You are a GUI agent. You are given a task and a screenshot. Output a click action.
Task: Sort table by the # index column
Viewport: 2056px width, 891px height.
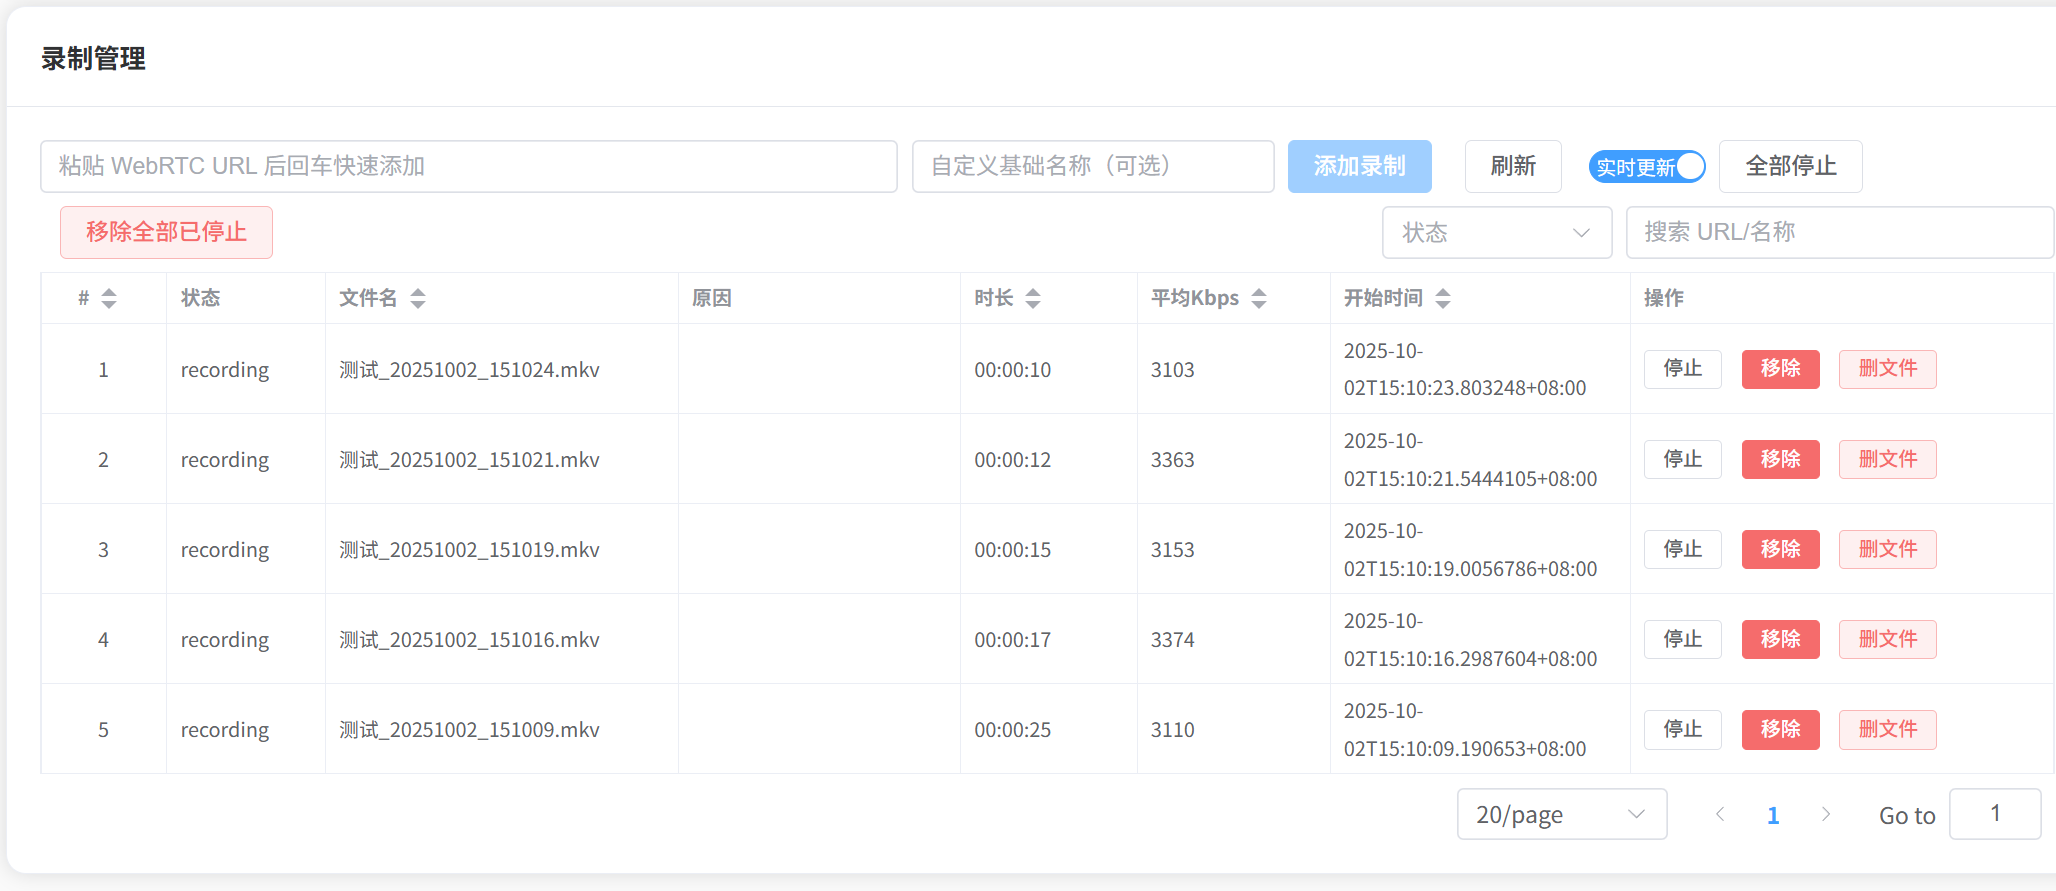click(x=109, y=298)
